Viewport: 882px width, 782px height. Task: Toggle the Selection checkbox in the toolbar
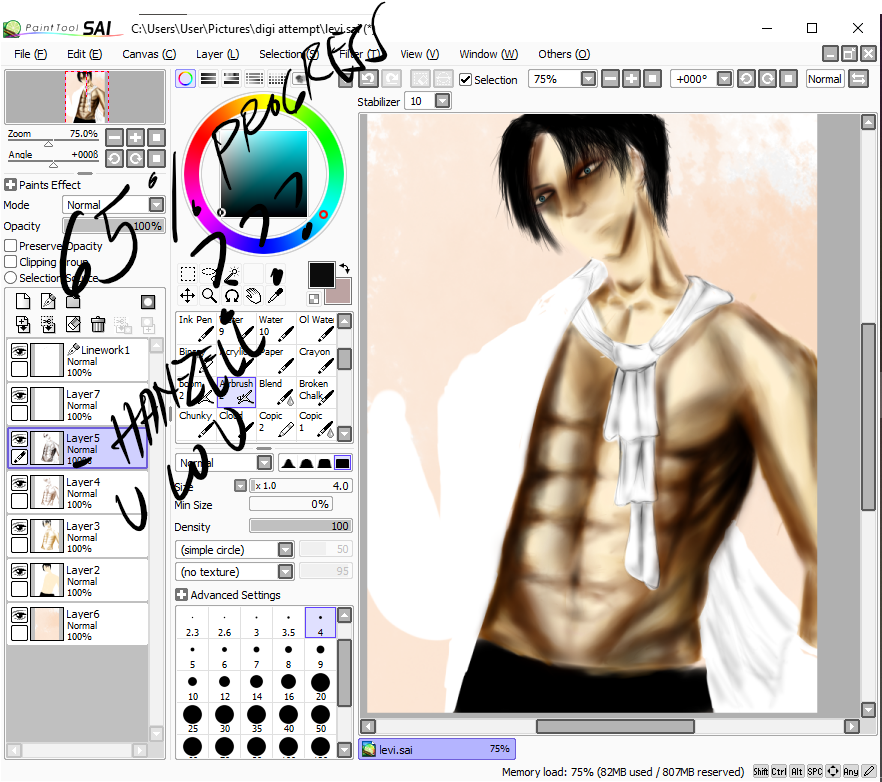[465, 79]
